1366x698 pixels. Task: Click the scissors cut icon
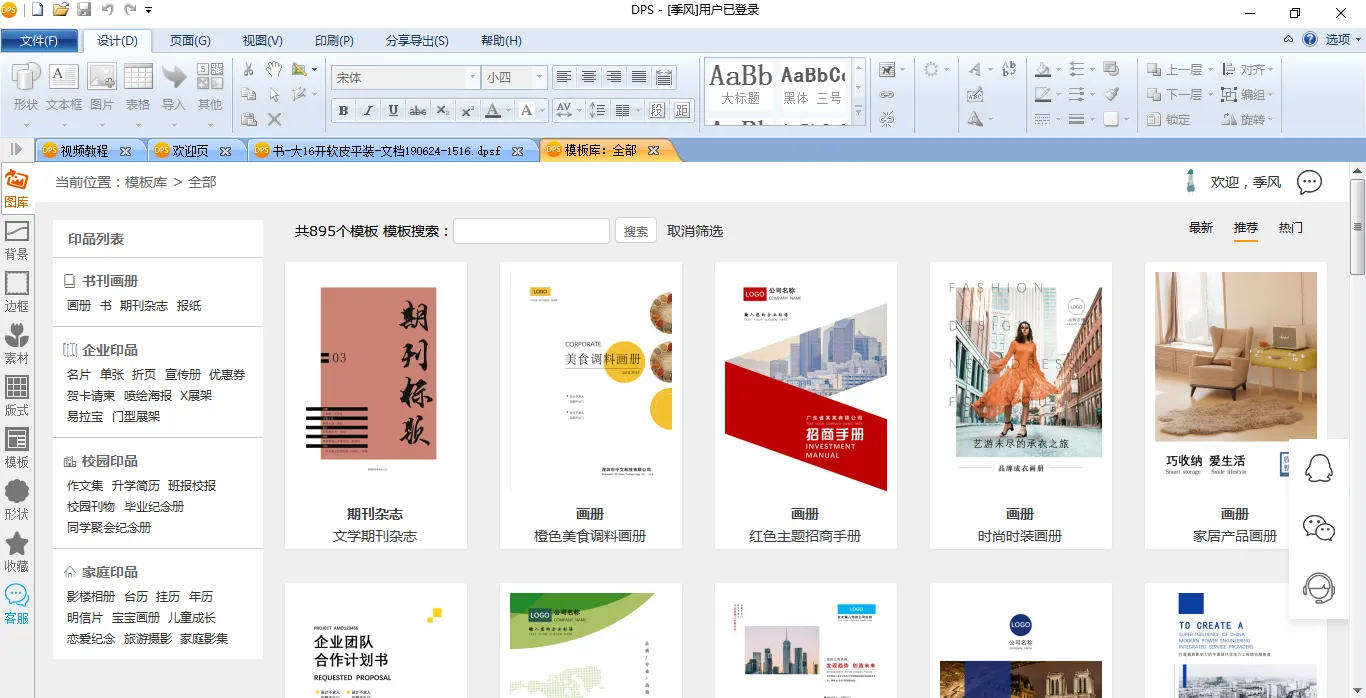pyautogui.click(x=249, y=70)
